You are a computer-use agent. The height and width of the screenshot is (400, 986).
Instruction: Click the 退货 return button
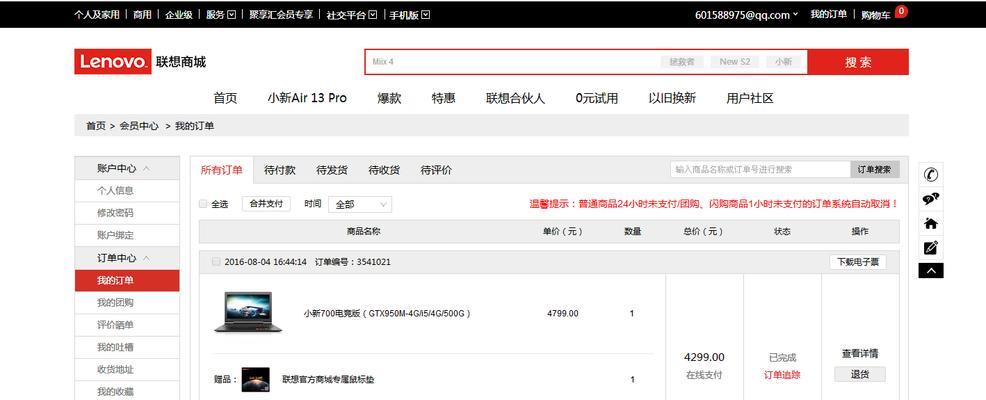coord(860,374)
